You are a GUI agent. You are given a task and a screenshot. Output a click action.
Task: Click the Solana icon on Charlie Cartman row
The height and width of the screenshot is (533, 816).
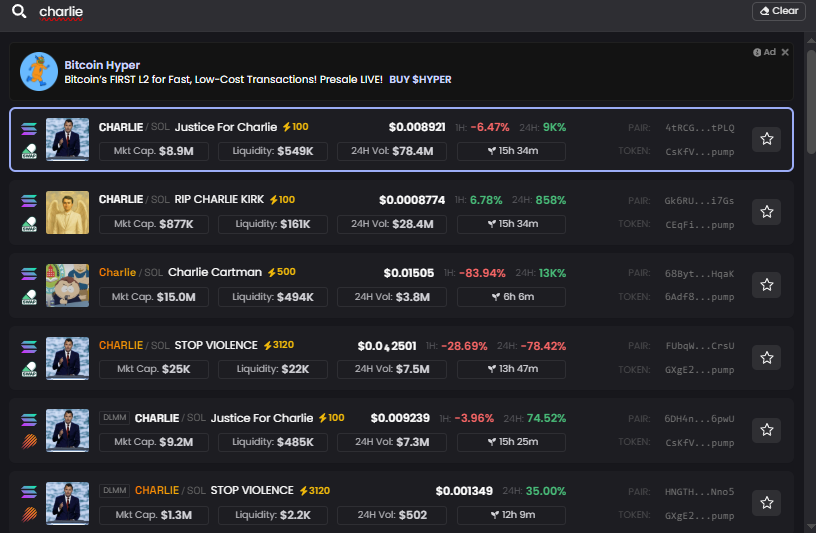click(x=29, y=273)
